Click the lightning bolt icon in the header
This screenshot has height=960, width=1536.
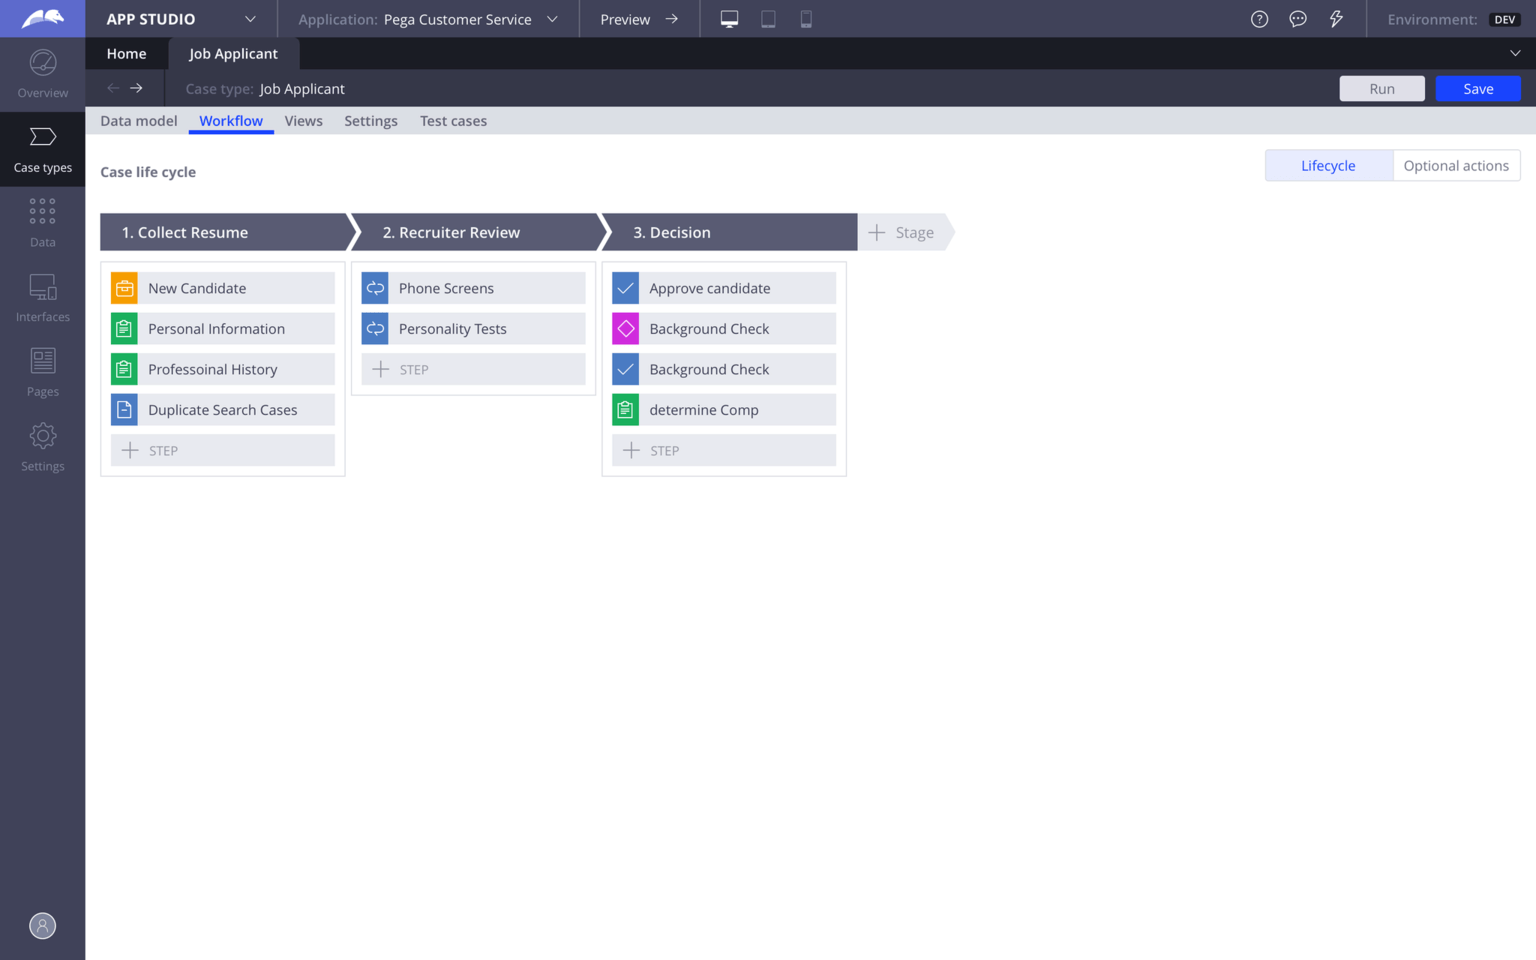[x=1336, y=18]
